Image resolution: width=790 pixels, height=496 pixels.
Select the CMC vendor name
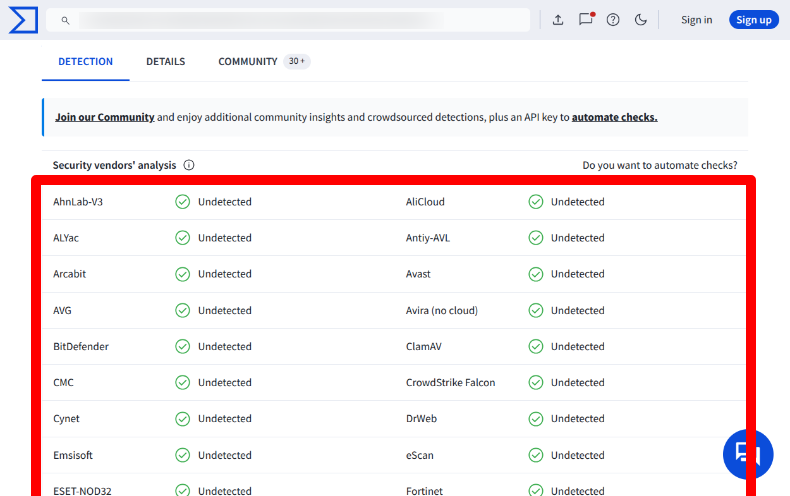pyautogui.click(x=63, y=383)
